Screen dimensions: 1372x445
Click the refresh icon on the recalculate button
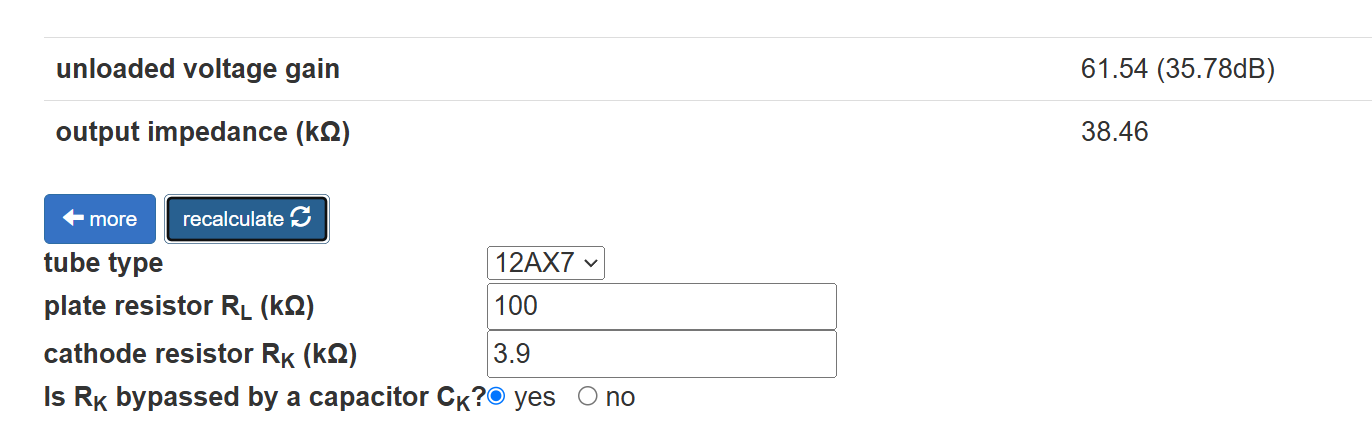pyautogui.click(x=300, y=218)
